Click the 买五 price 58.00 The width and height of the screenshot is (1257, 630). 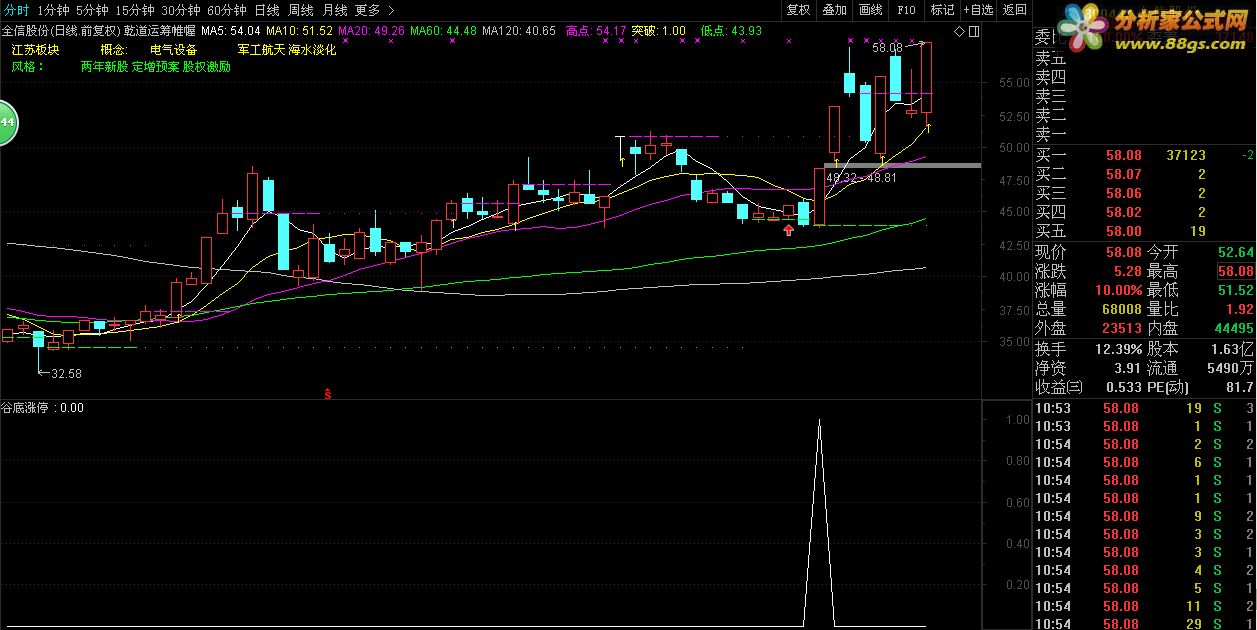pyautogui.click(x=1123, y=231)
